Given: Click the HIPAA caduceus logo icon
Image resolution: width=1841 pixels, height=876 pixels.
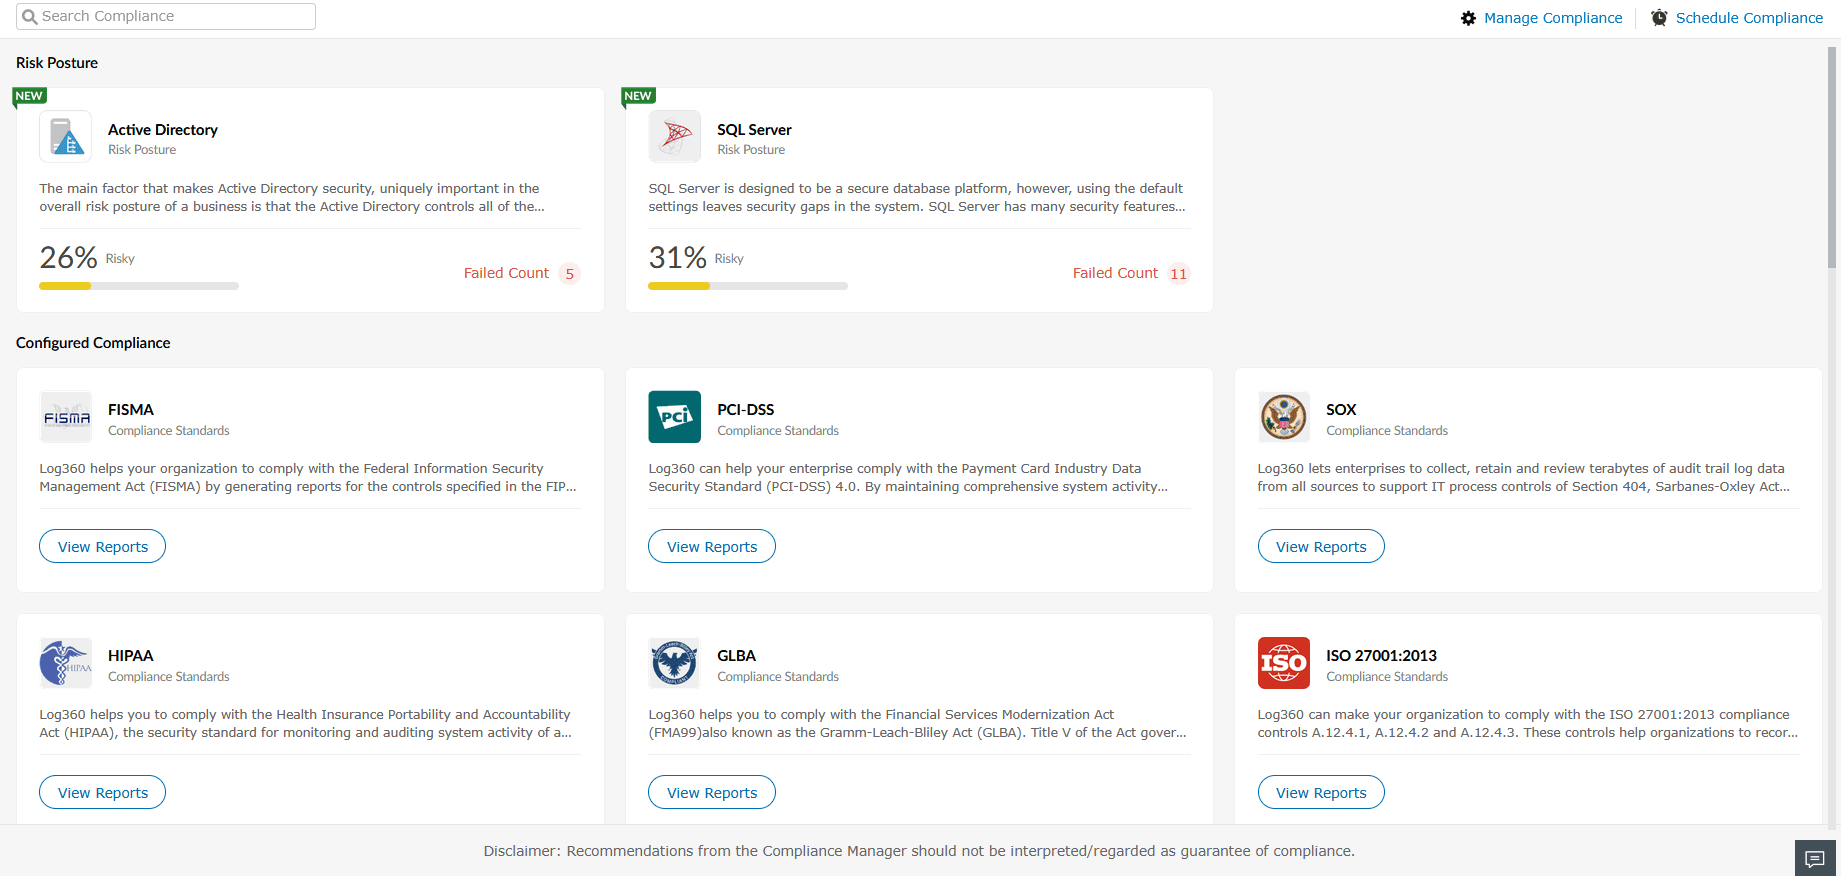Looking at the screenshot, I should 66,663.
